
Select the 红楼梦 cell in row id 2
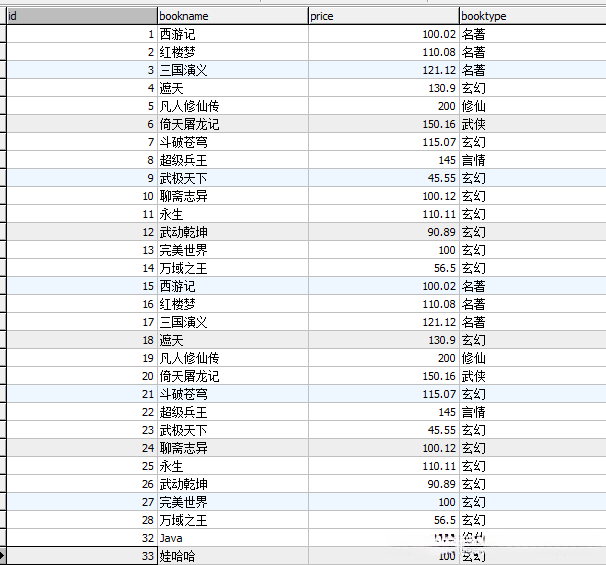233,52
